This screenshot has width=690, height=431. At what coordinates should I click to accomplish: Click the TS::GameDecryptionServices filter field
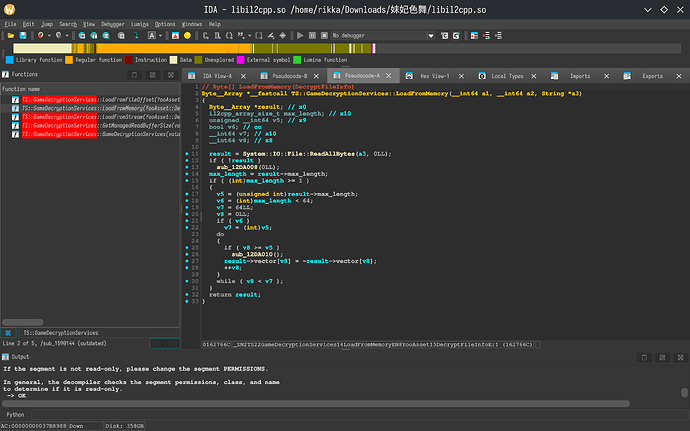click(99, 333)
